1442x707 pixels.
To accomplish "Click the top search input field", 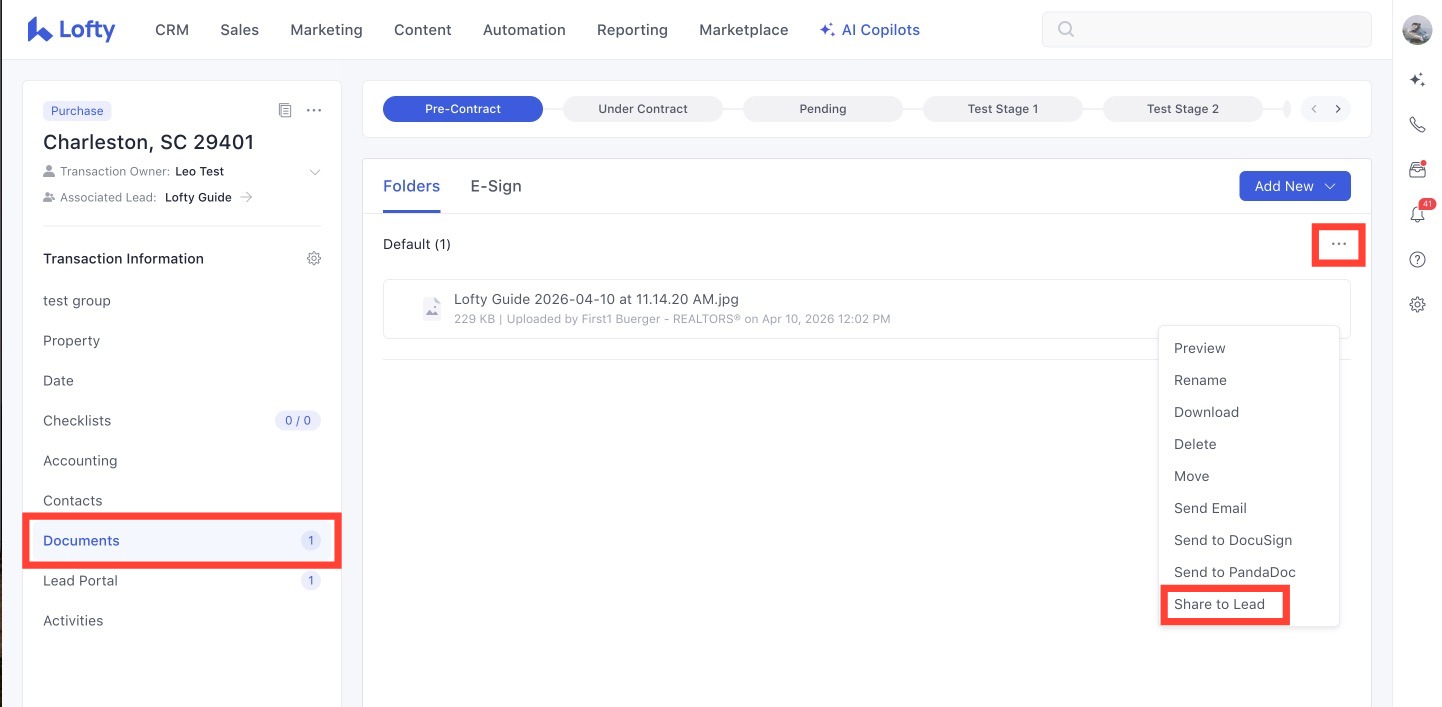I will coord(1206,30).
